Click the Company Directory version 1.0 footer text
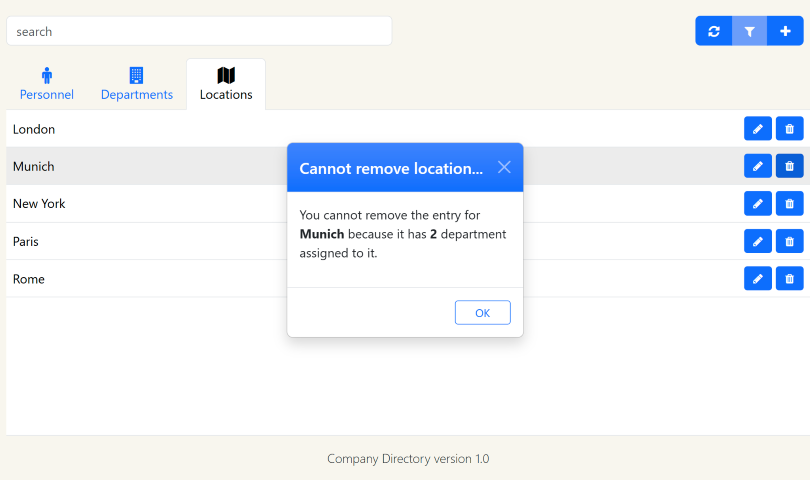 (408, 459)
